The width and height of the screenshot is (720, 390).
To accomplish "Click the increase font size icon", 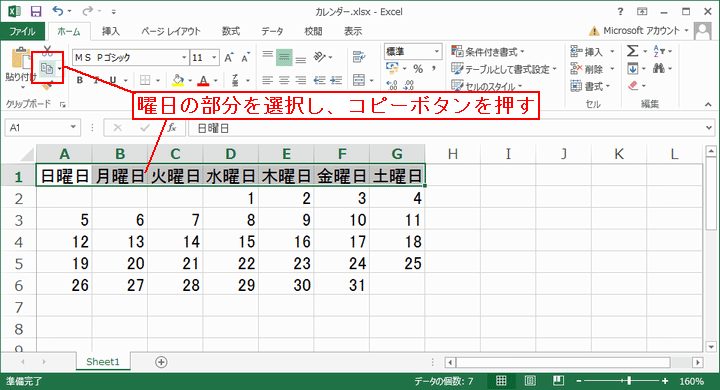I will tap(228, 57).
